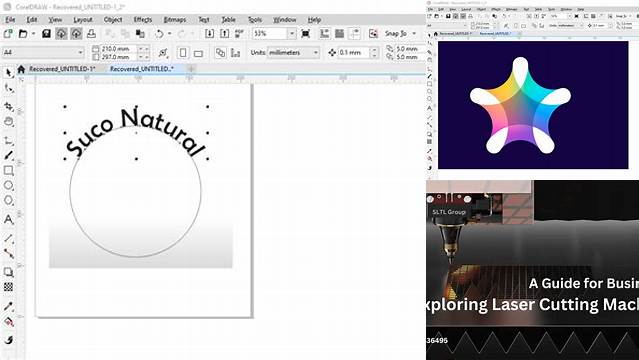The width and height of the screenshot is (639, 360).
Task: Click the Save icon in toolbar
Action: pos(46,33)
